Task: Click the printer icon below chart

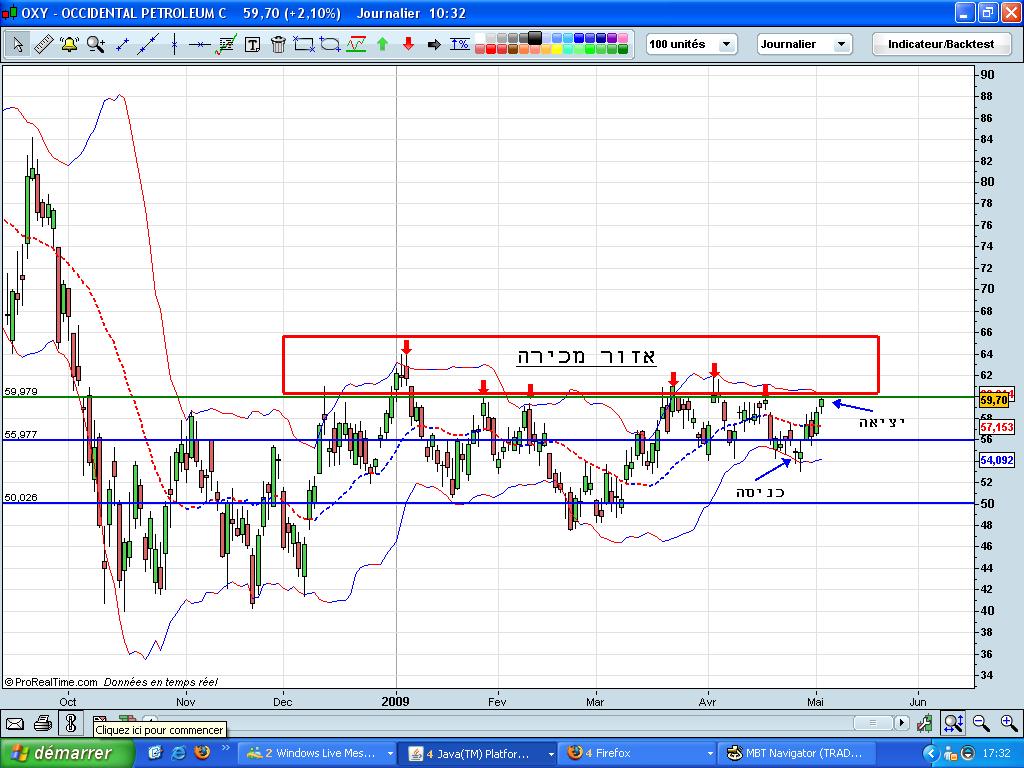Action: pos(42,724)
